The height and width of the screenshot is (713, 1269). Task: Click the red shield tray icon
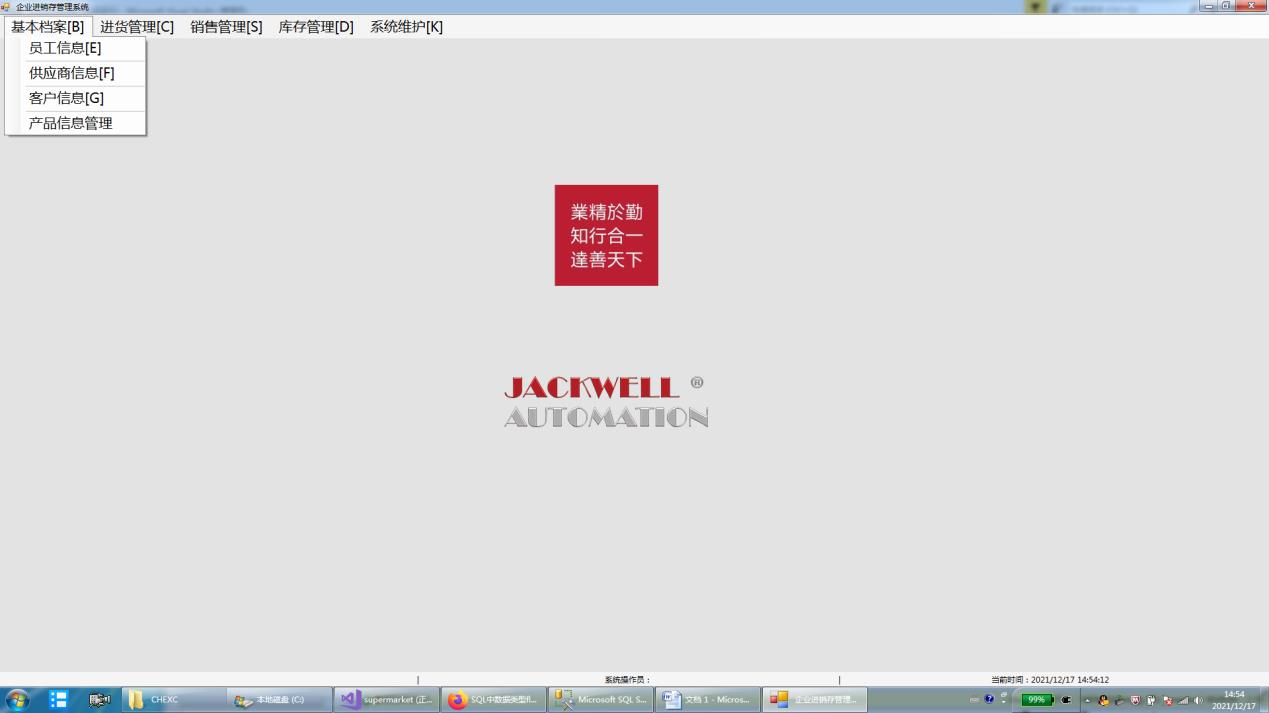pos(1135,700)
